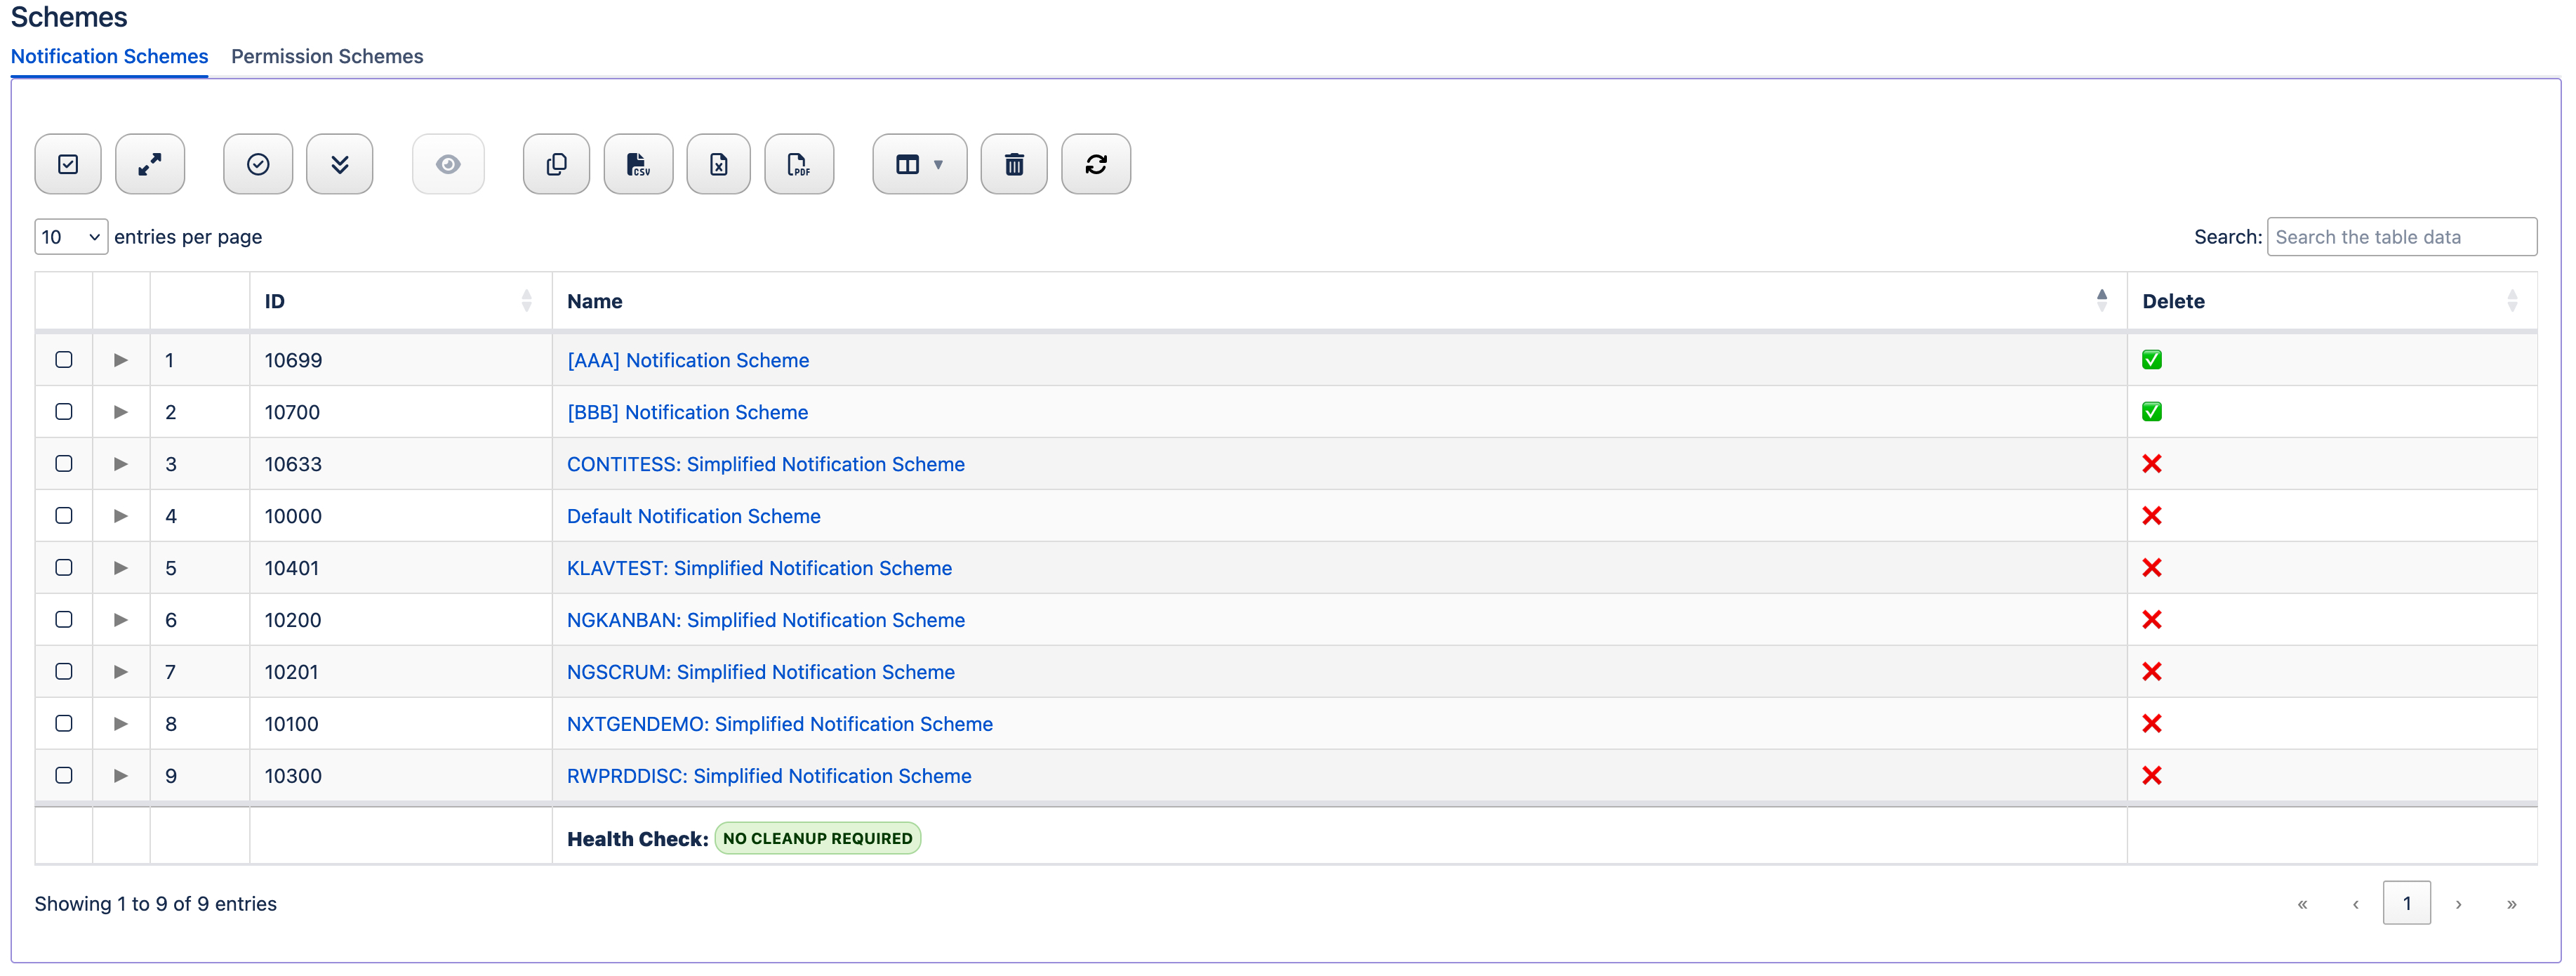Click the copy to clipboard icon
Viewport: 2576px width, 976px height.
tap(556, 164)
